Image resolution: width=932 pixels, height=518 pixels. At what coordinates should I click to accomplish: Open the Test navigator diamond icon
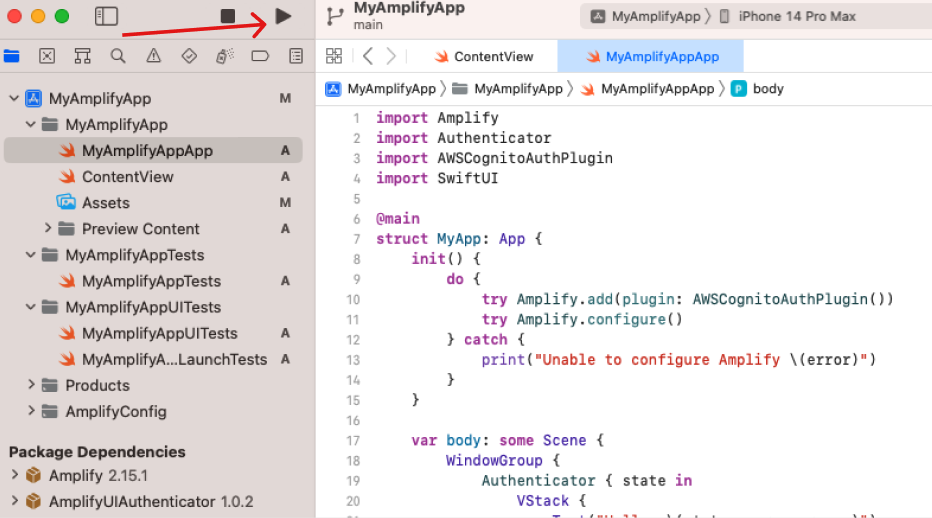(x=189, y=56)
